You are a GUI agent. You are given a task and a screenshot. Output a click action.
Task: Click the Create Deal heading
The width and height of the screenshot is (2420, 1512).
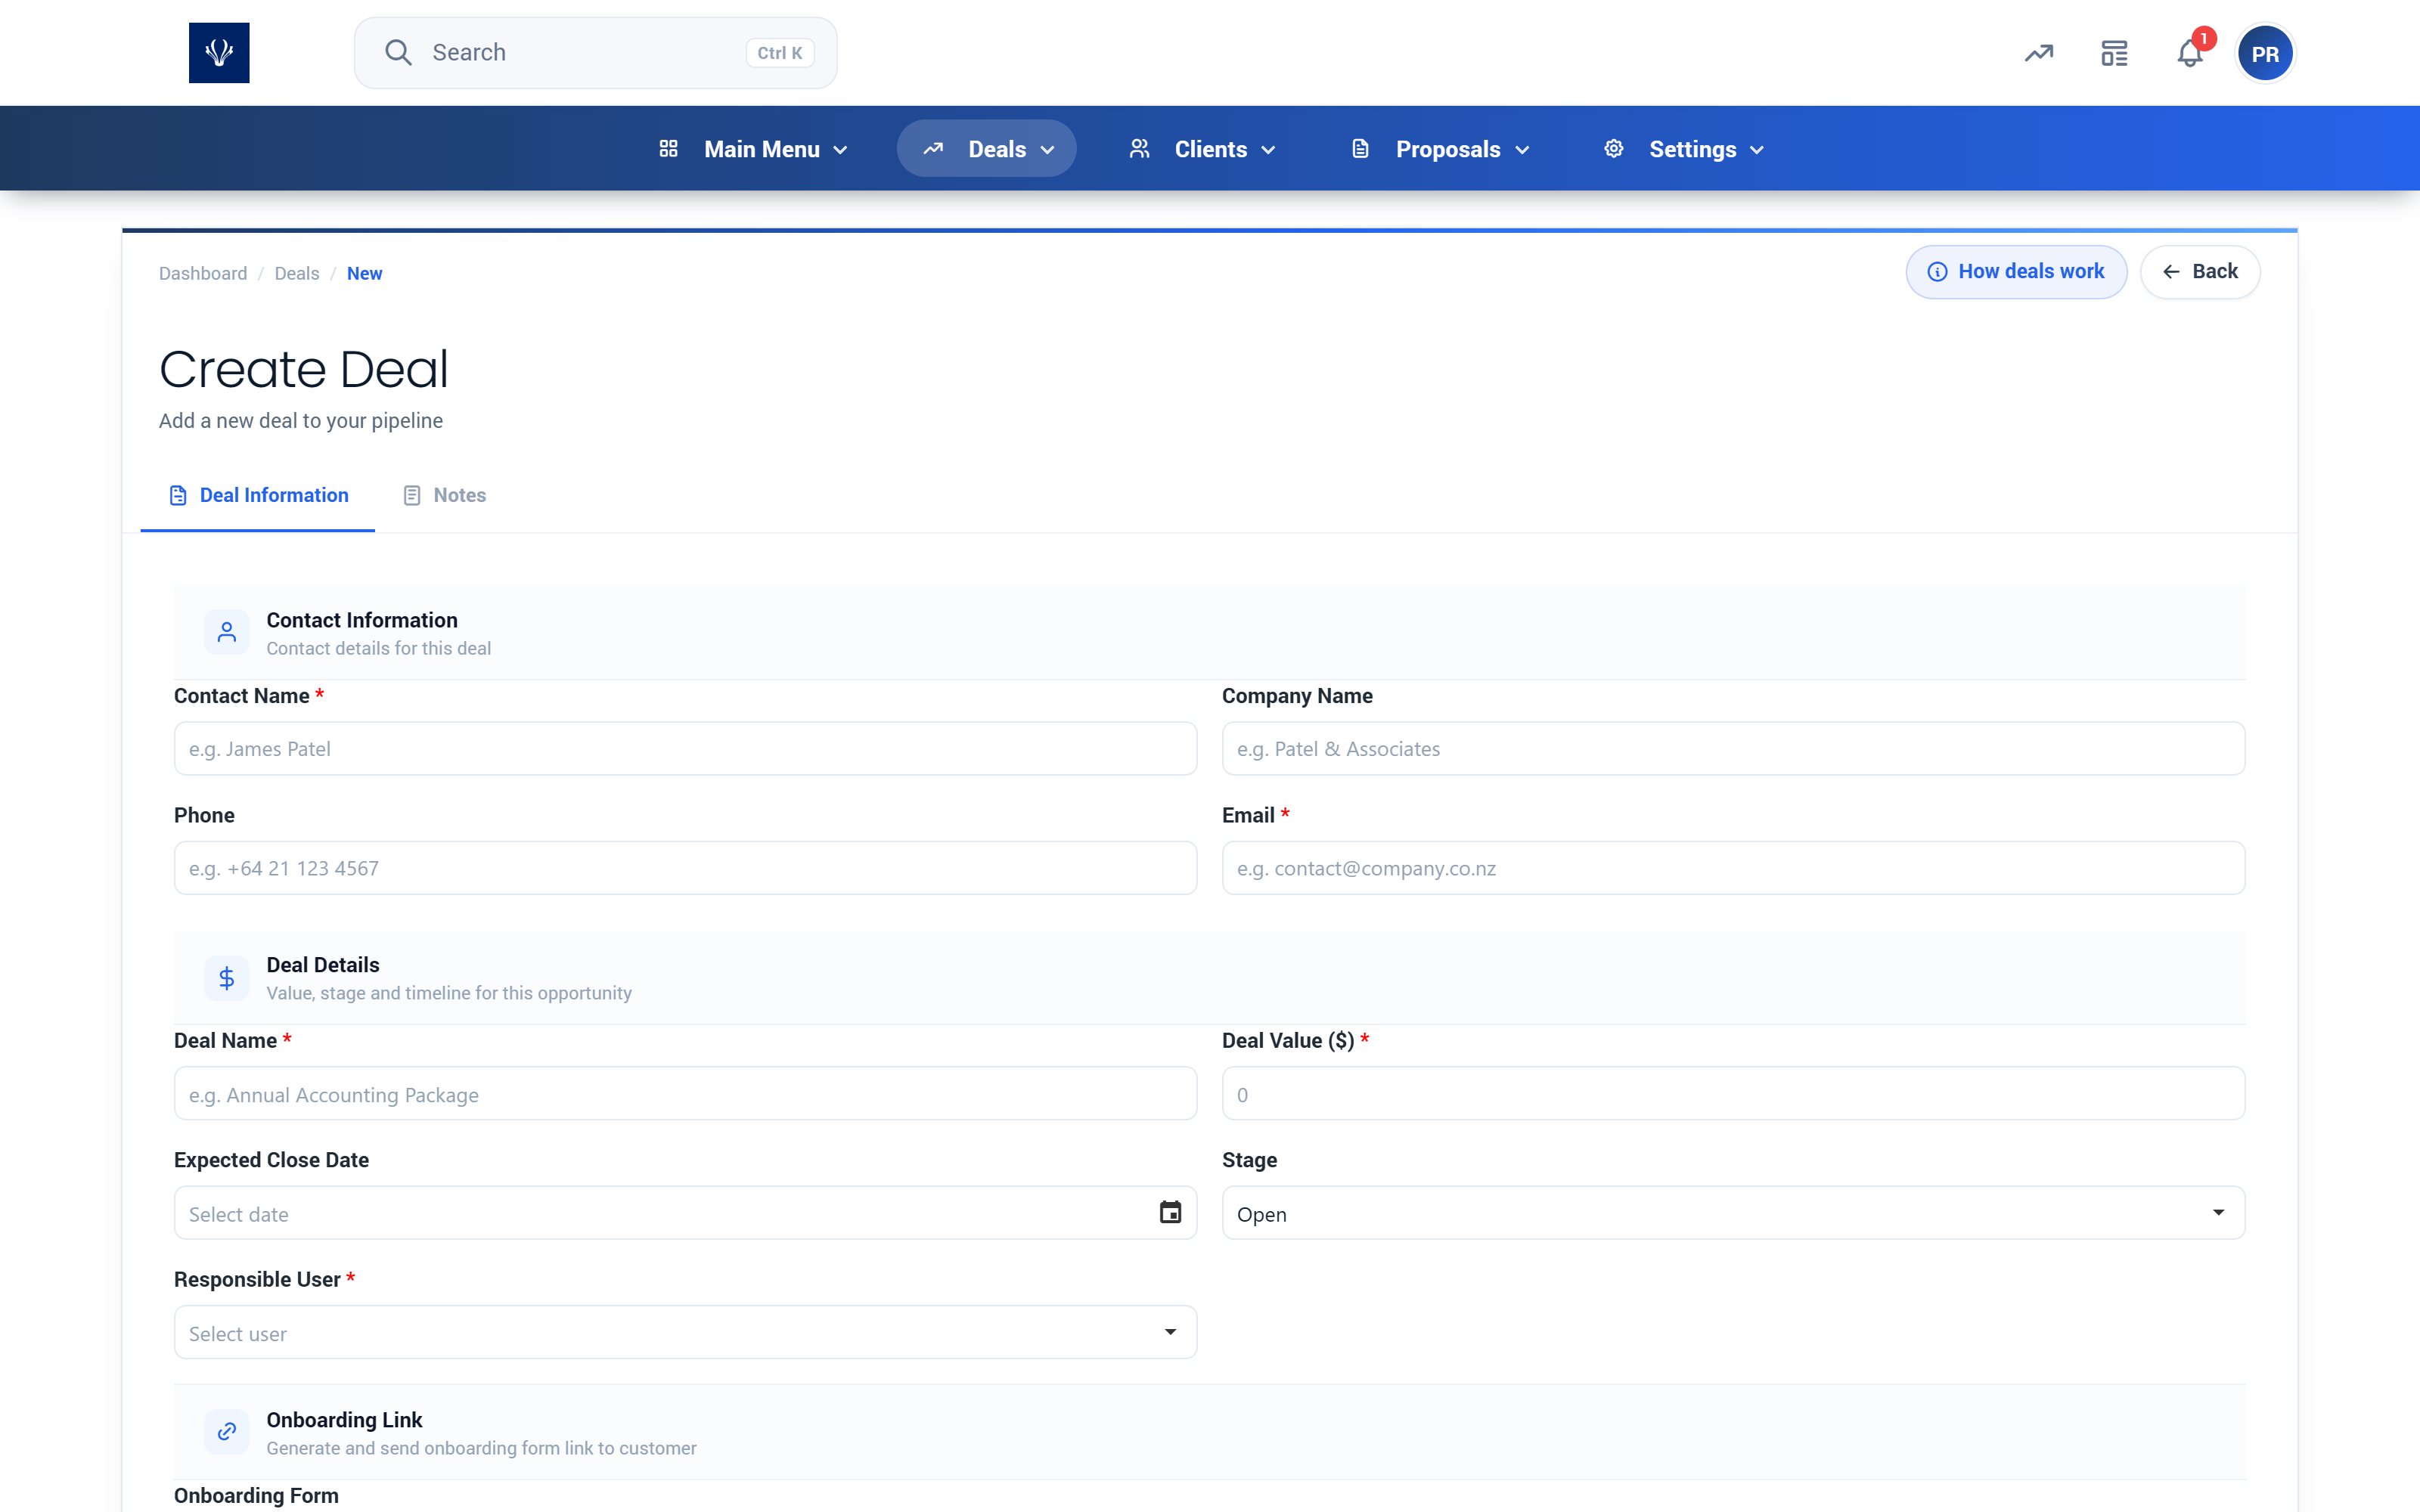tap(303, 369)
